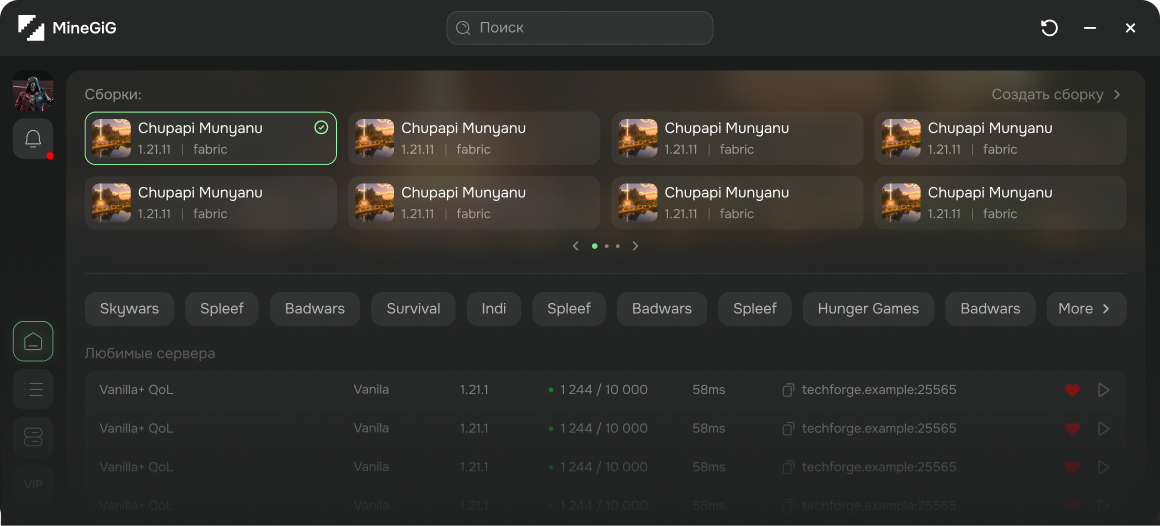Select Badwars chip beside Survival

[x=315, y=308]
